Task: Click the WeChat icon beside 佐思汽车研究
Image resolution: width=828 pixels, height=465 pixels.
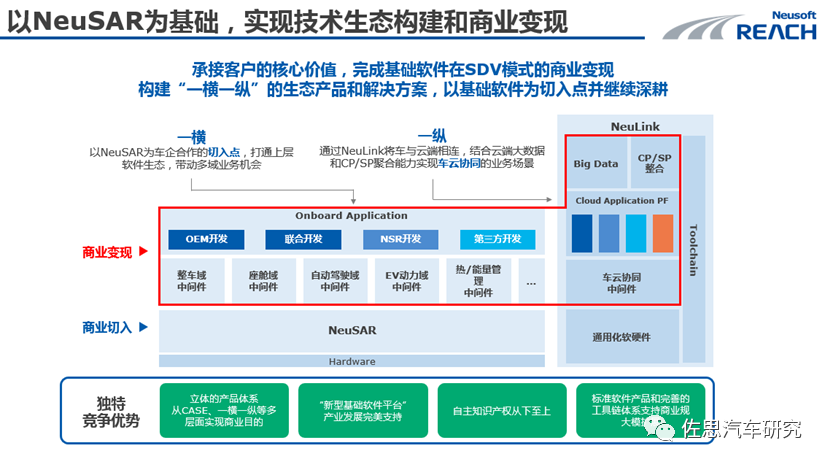Action: point(660,428)
